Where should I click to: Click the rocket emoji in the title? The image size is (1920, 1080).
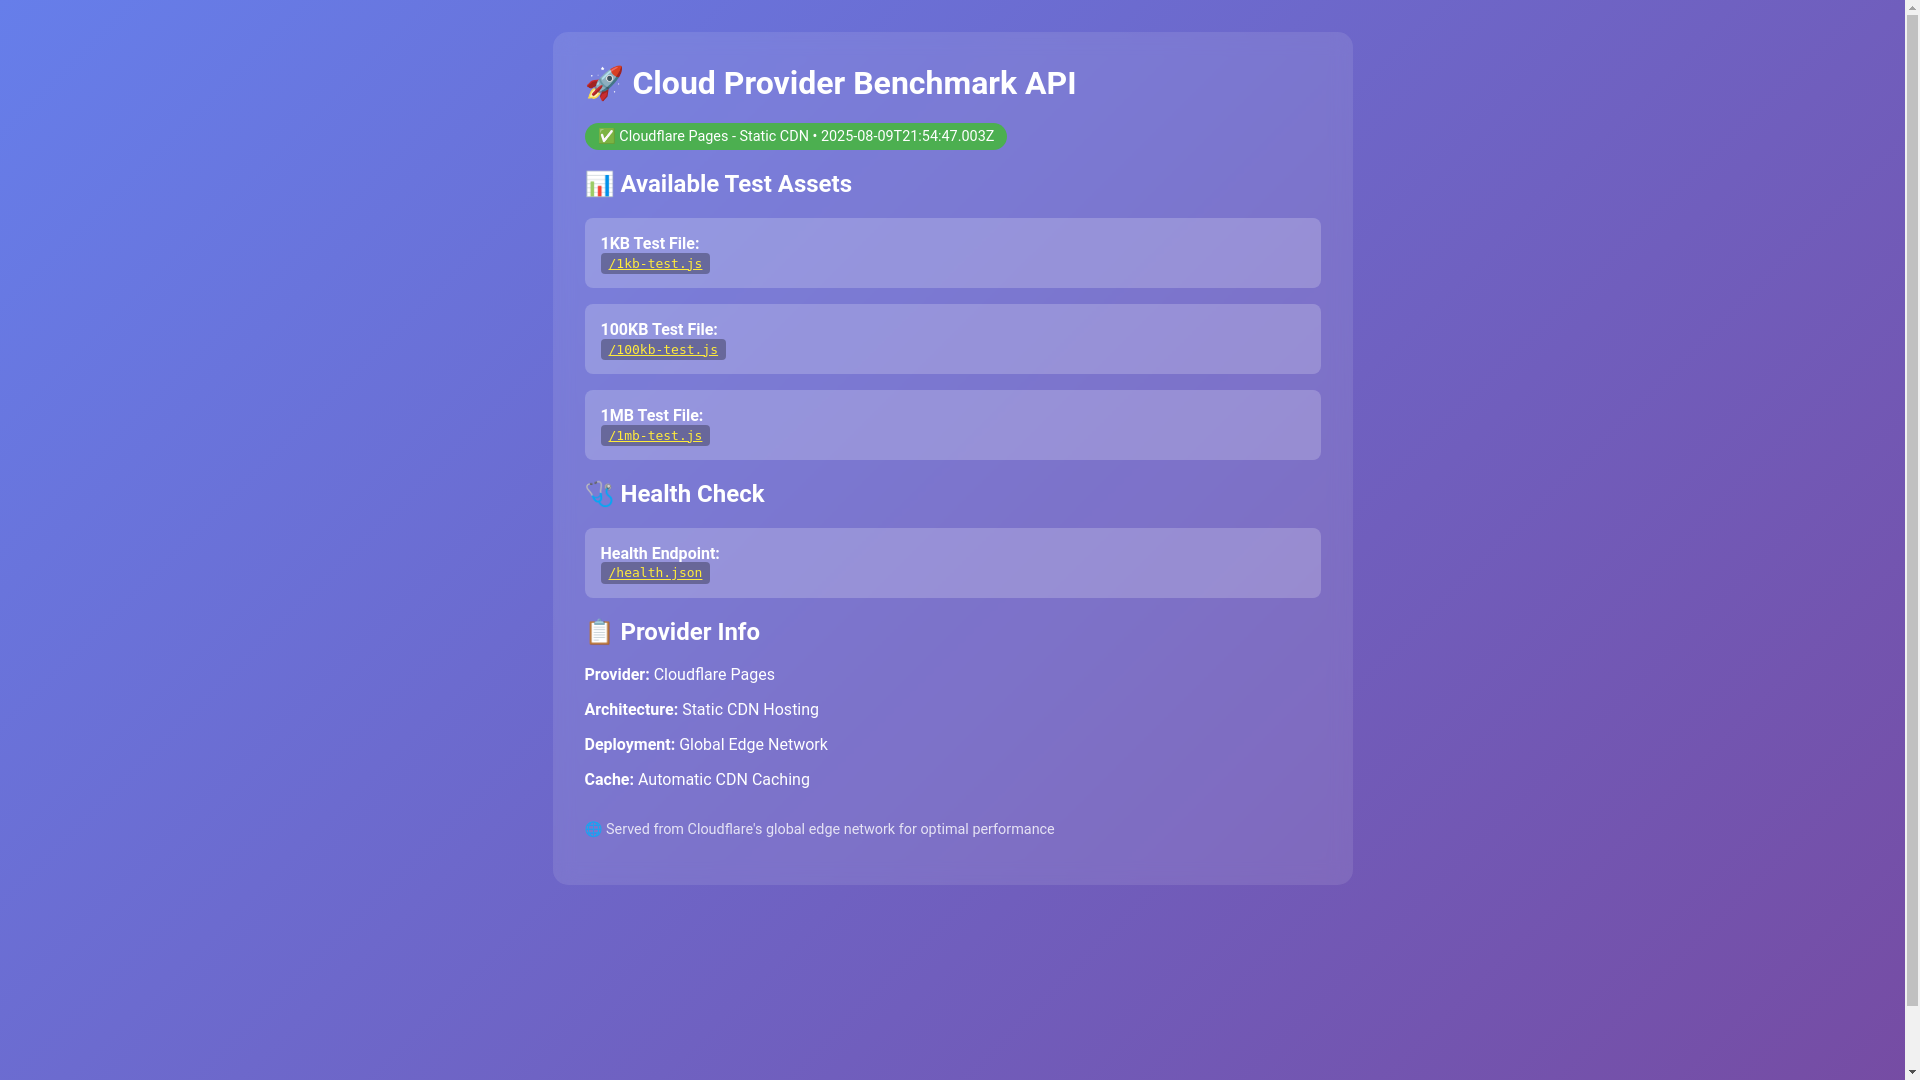click(x=604, y=83)
